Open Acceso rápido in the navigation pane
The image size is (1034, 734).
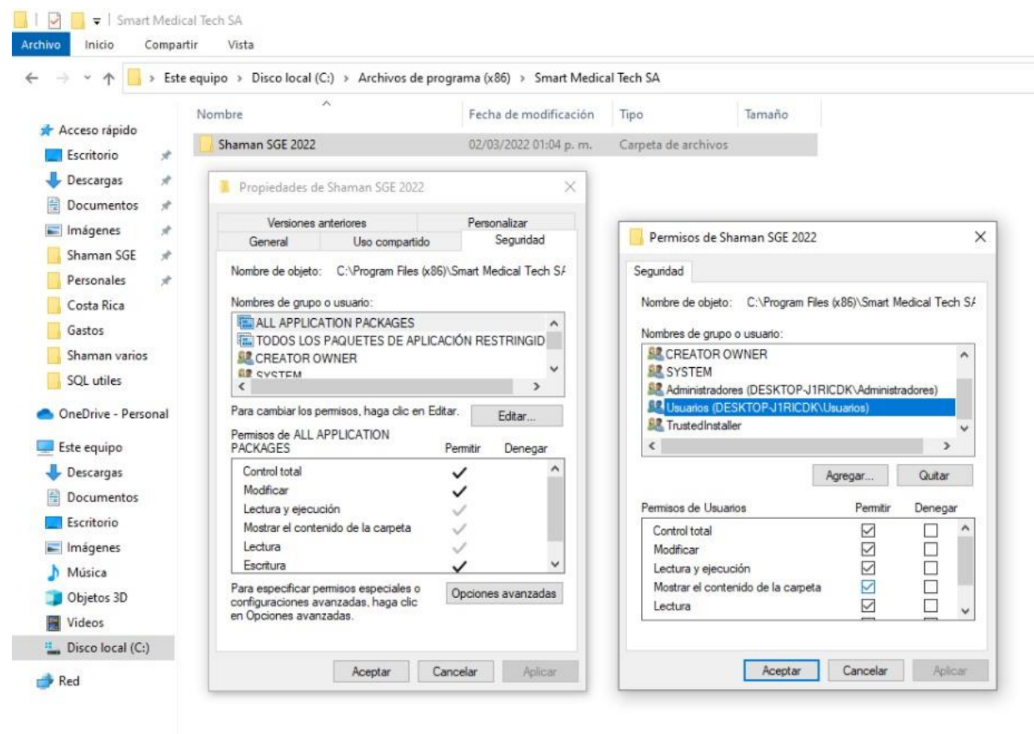[x=97, y=130]
